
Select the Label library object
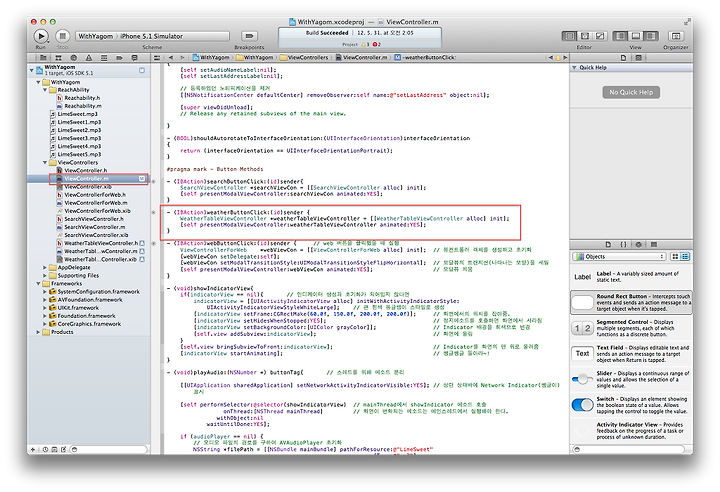point(631,277)
